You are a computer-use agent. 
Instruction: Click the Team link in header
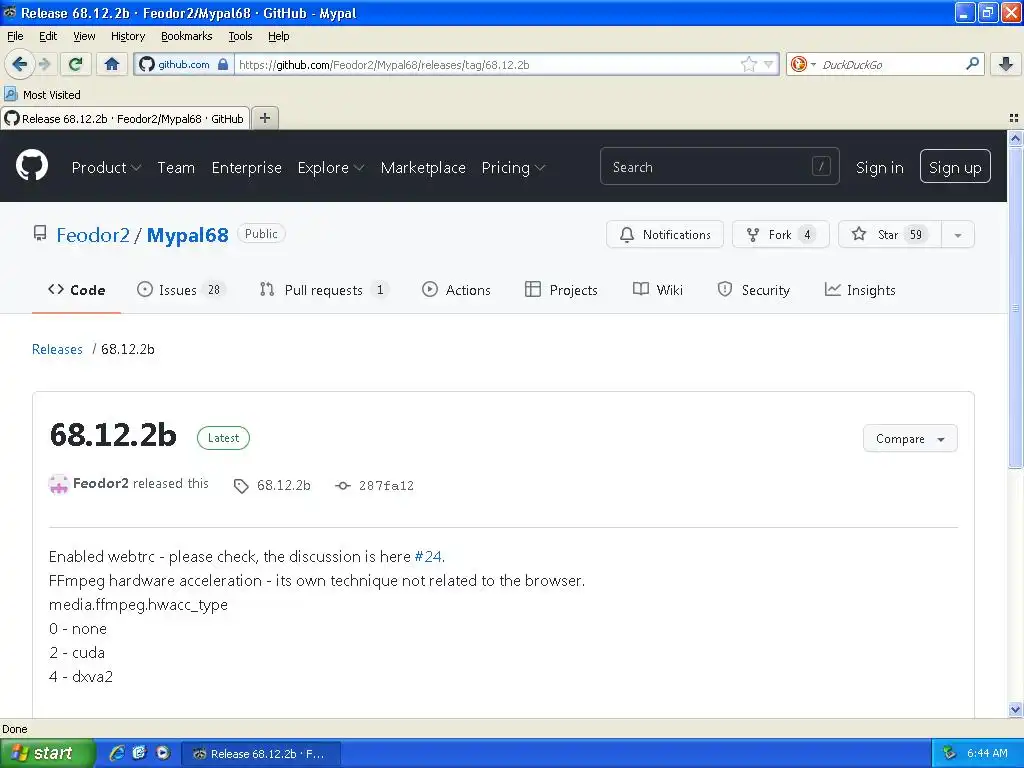point(176,168)
